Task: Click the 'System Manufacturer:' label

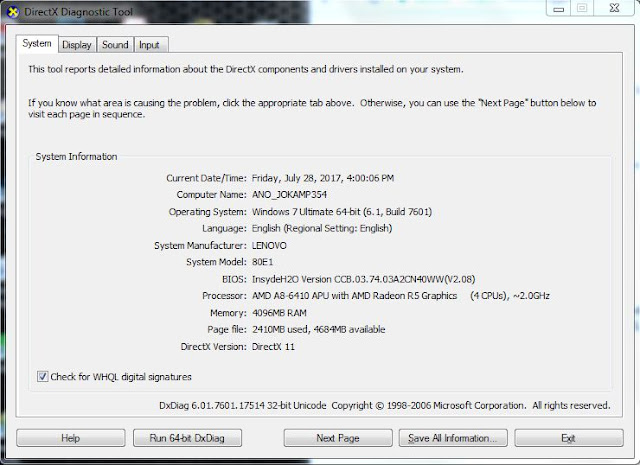Action: coord(200,245)
